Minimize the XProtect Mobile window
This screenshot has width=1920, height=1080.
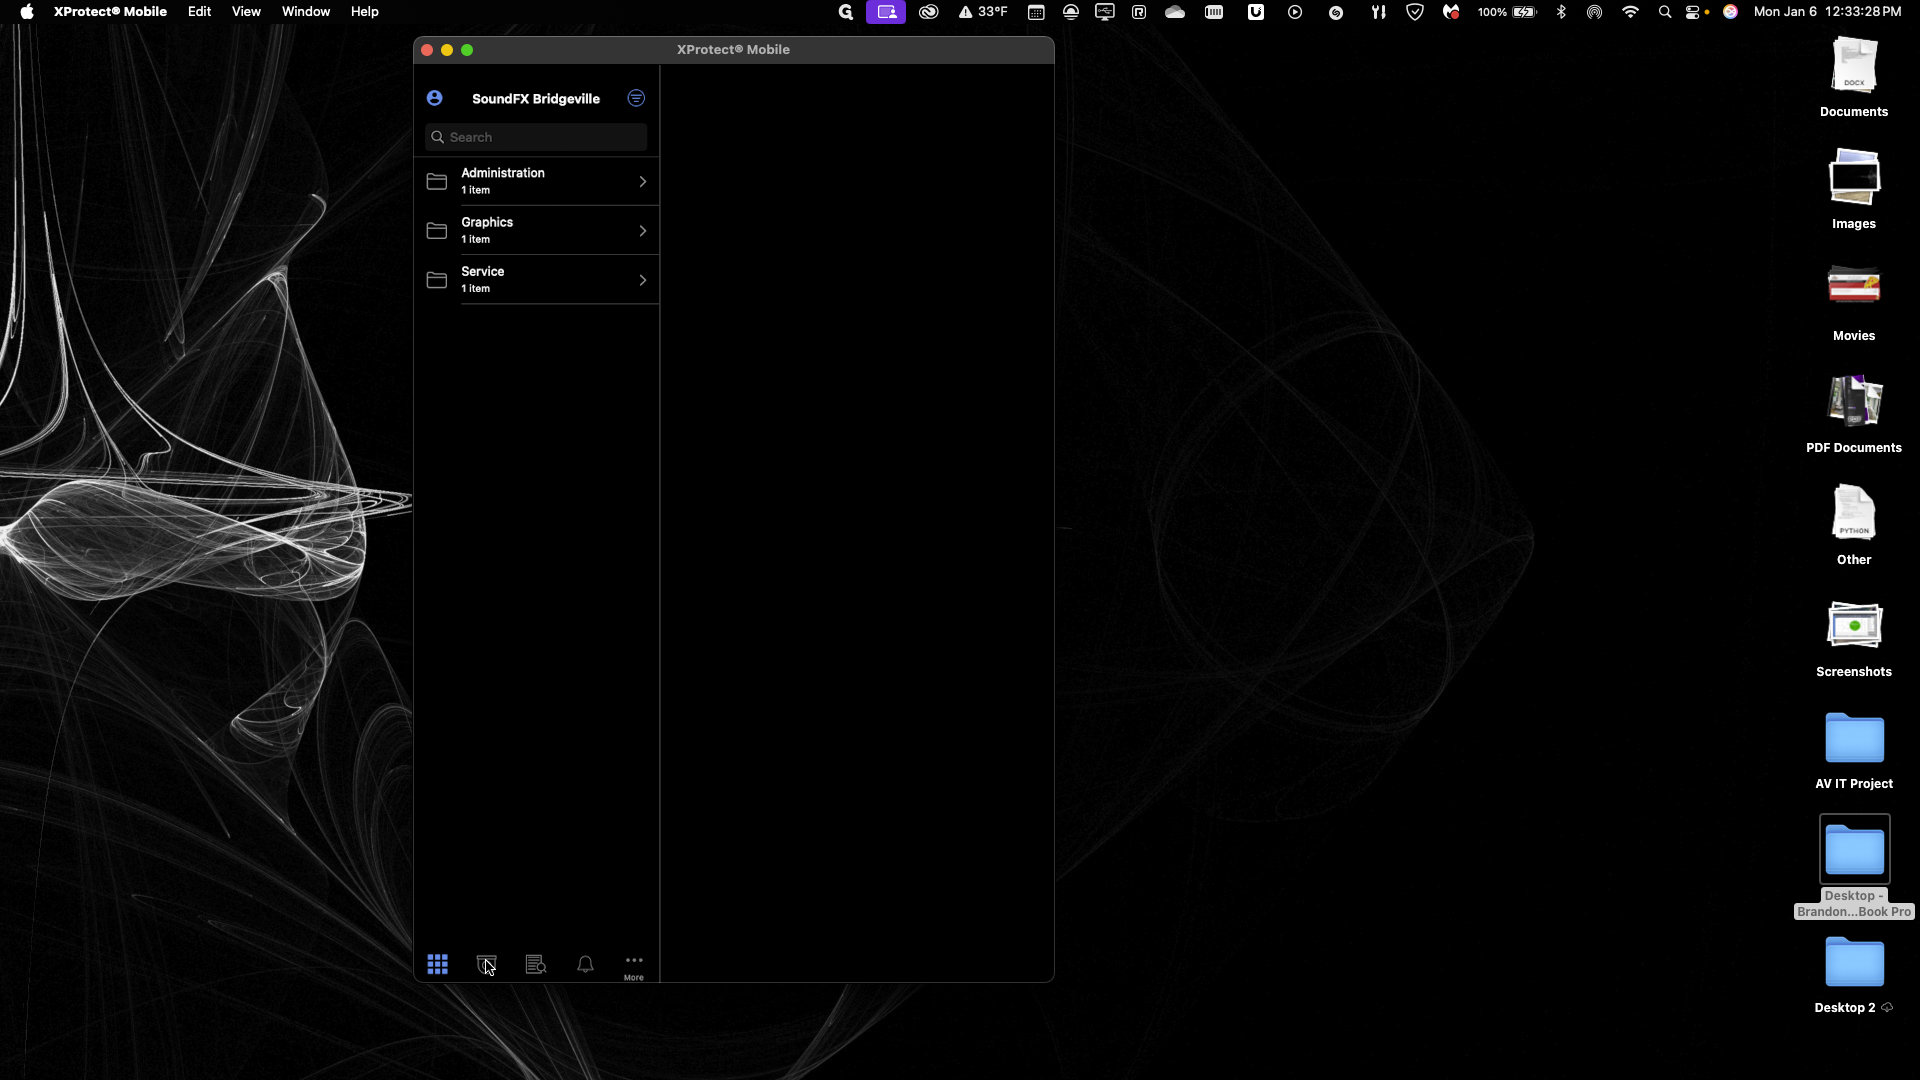(x=447, y=50)
